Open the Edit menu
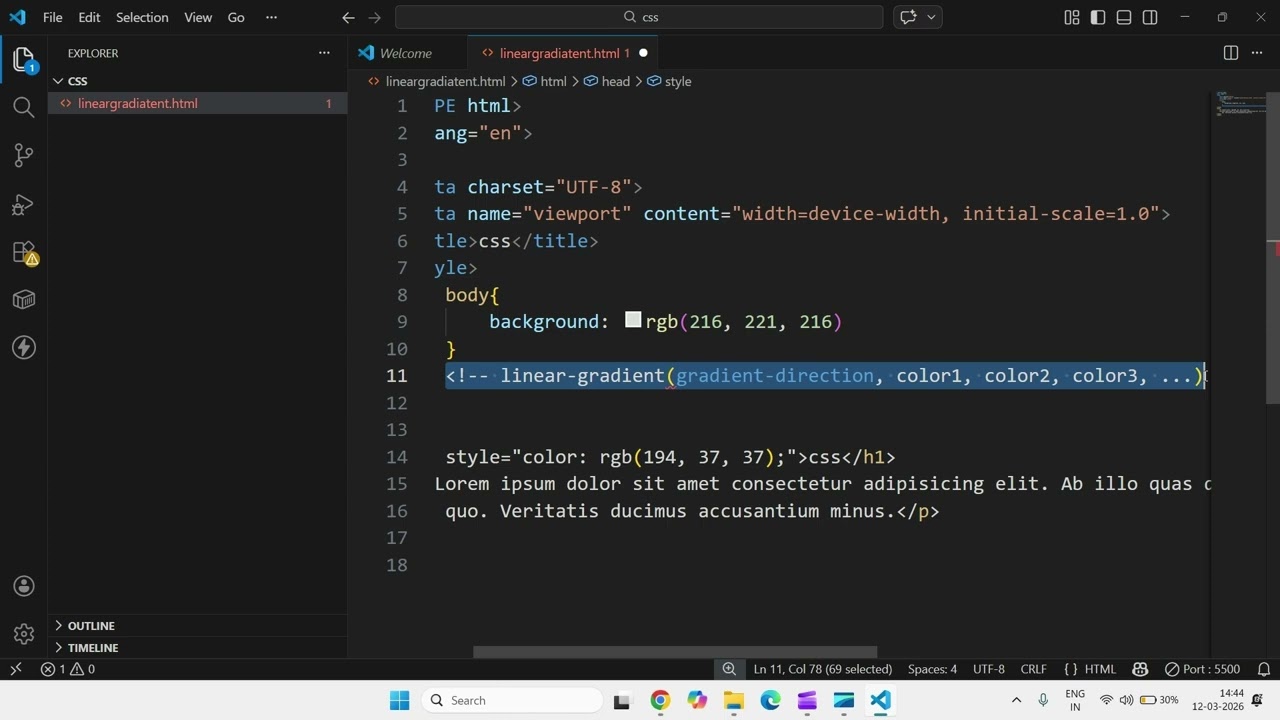 tap(89, 17)
